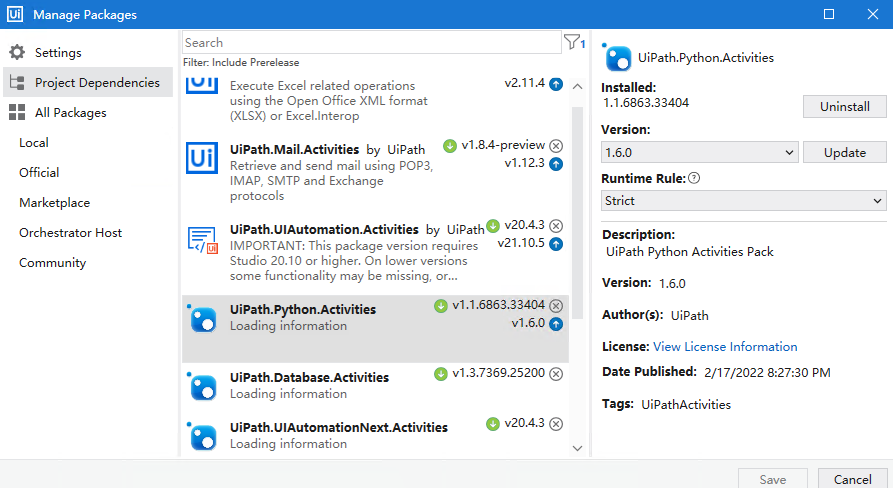Viewport: 893px width, 488px height.
Task: Remove UiPath.Python.Activities with its X icon
Action: tap(556, 306)
